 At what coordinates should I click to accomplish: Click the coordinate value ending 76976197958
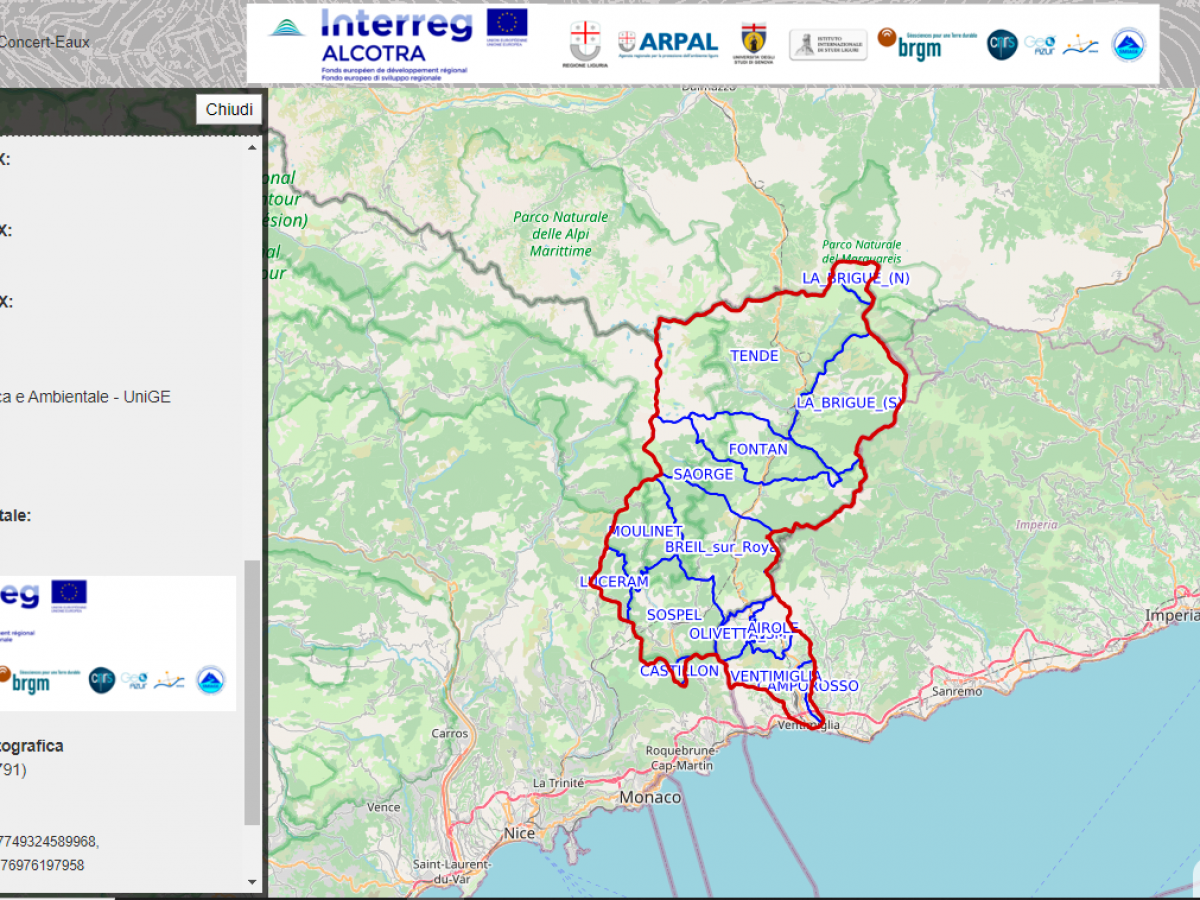pos(42,865)
